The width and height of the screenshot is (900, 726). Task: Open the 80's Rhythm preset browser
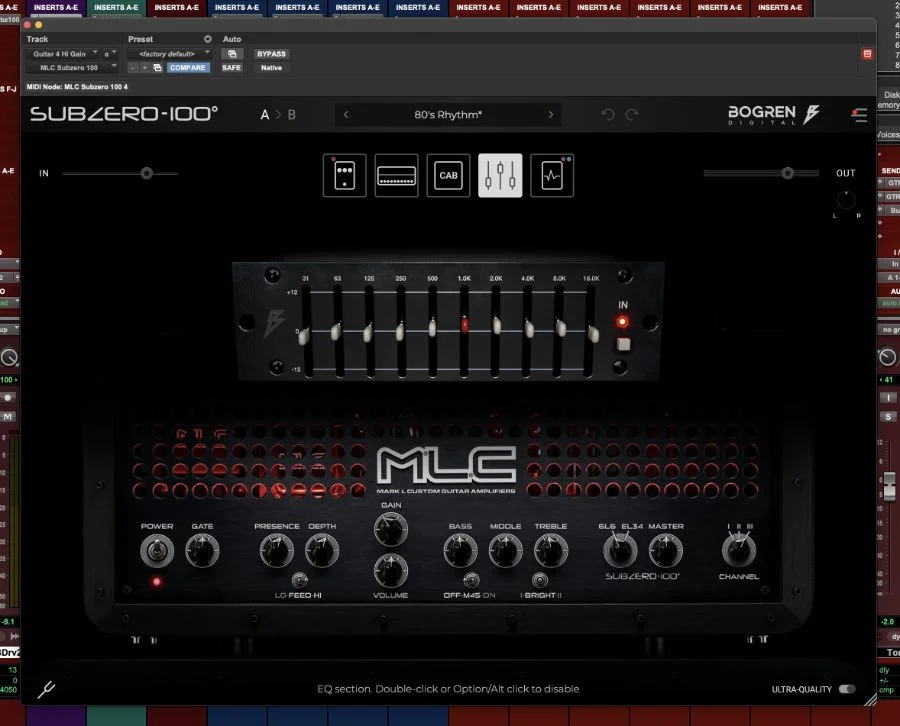pyautogui.click(x=448, y=115)
